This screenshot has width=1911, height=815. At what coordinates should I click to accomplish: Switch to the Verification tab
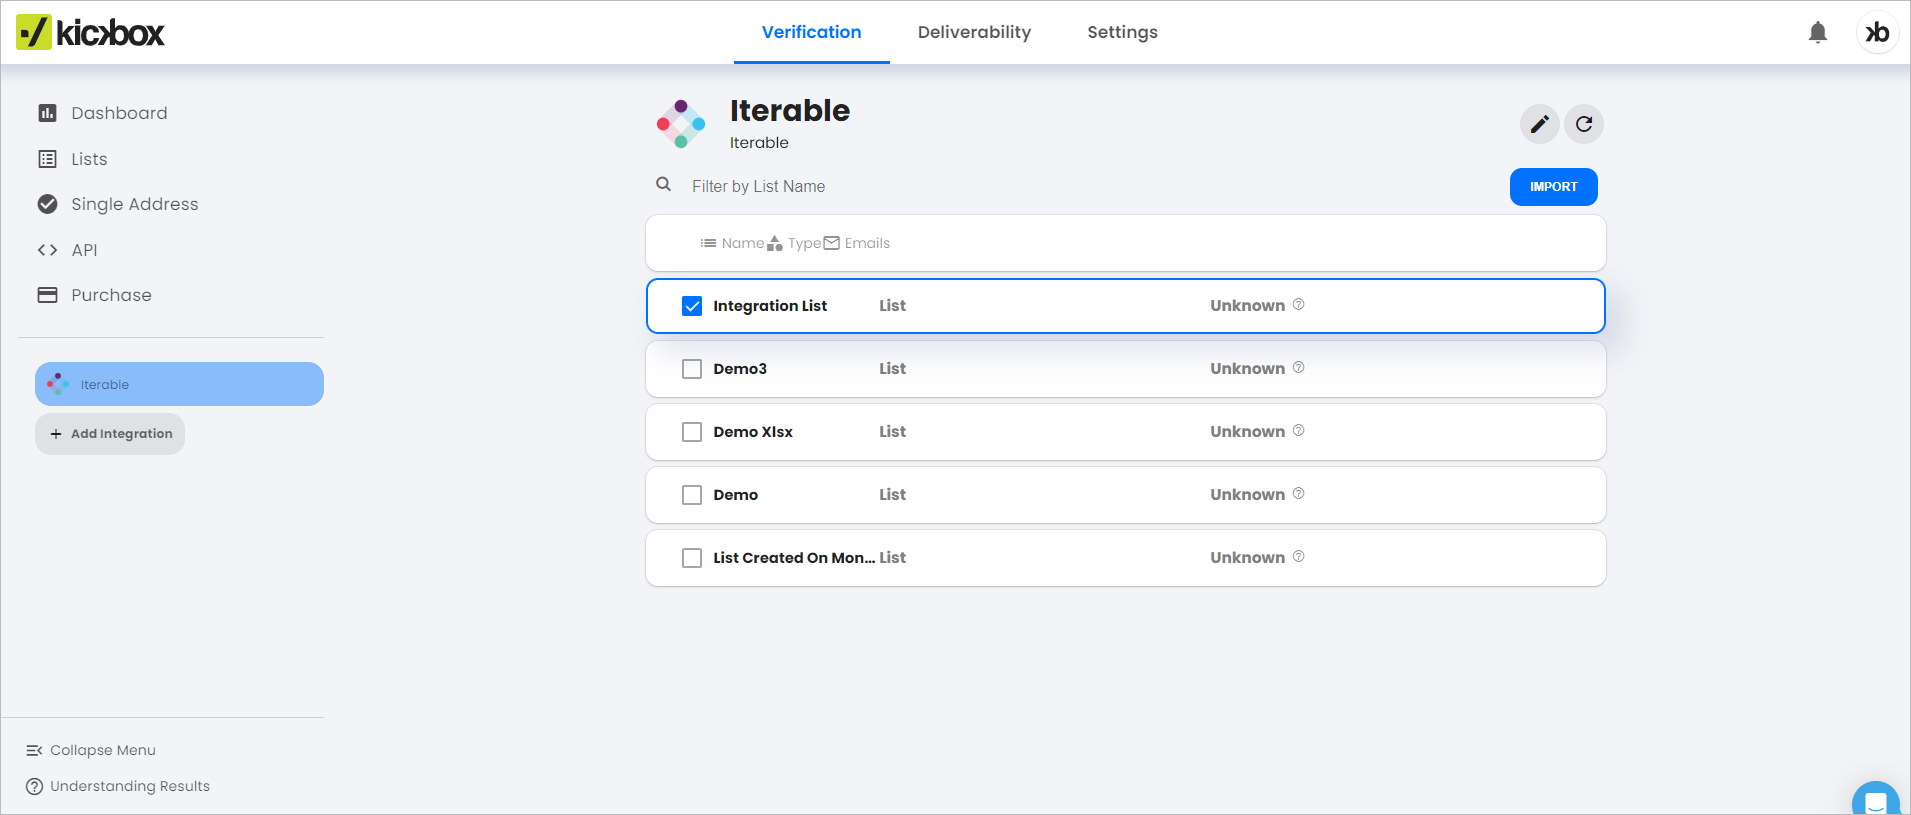(811, 32)
